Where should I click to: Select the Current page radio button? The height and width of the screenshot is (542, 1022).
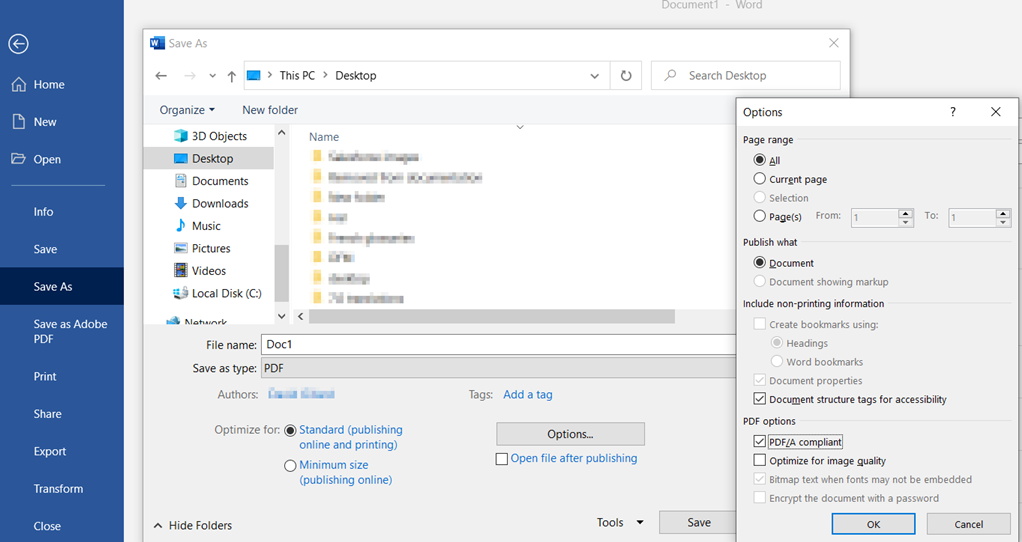pos(760,179)
